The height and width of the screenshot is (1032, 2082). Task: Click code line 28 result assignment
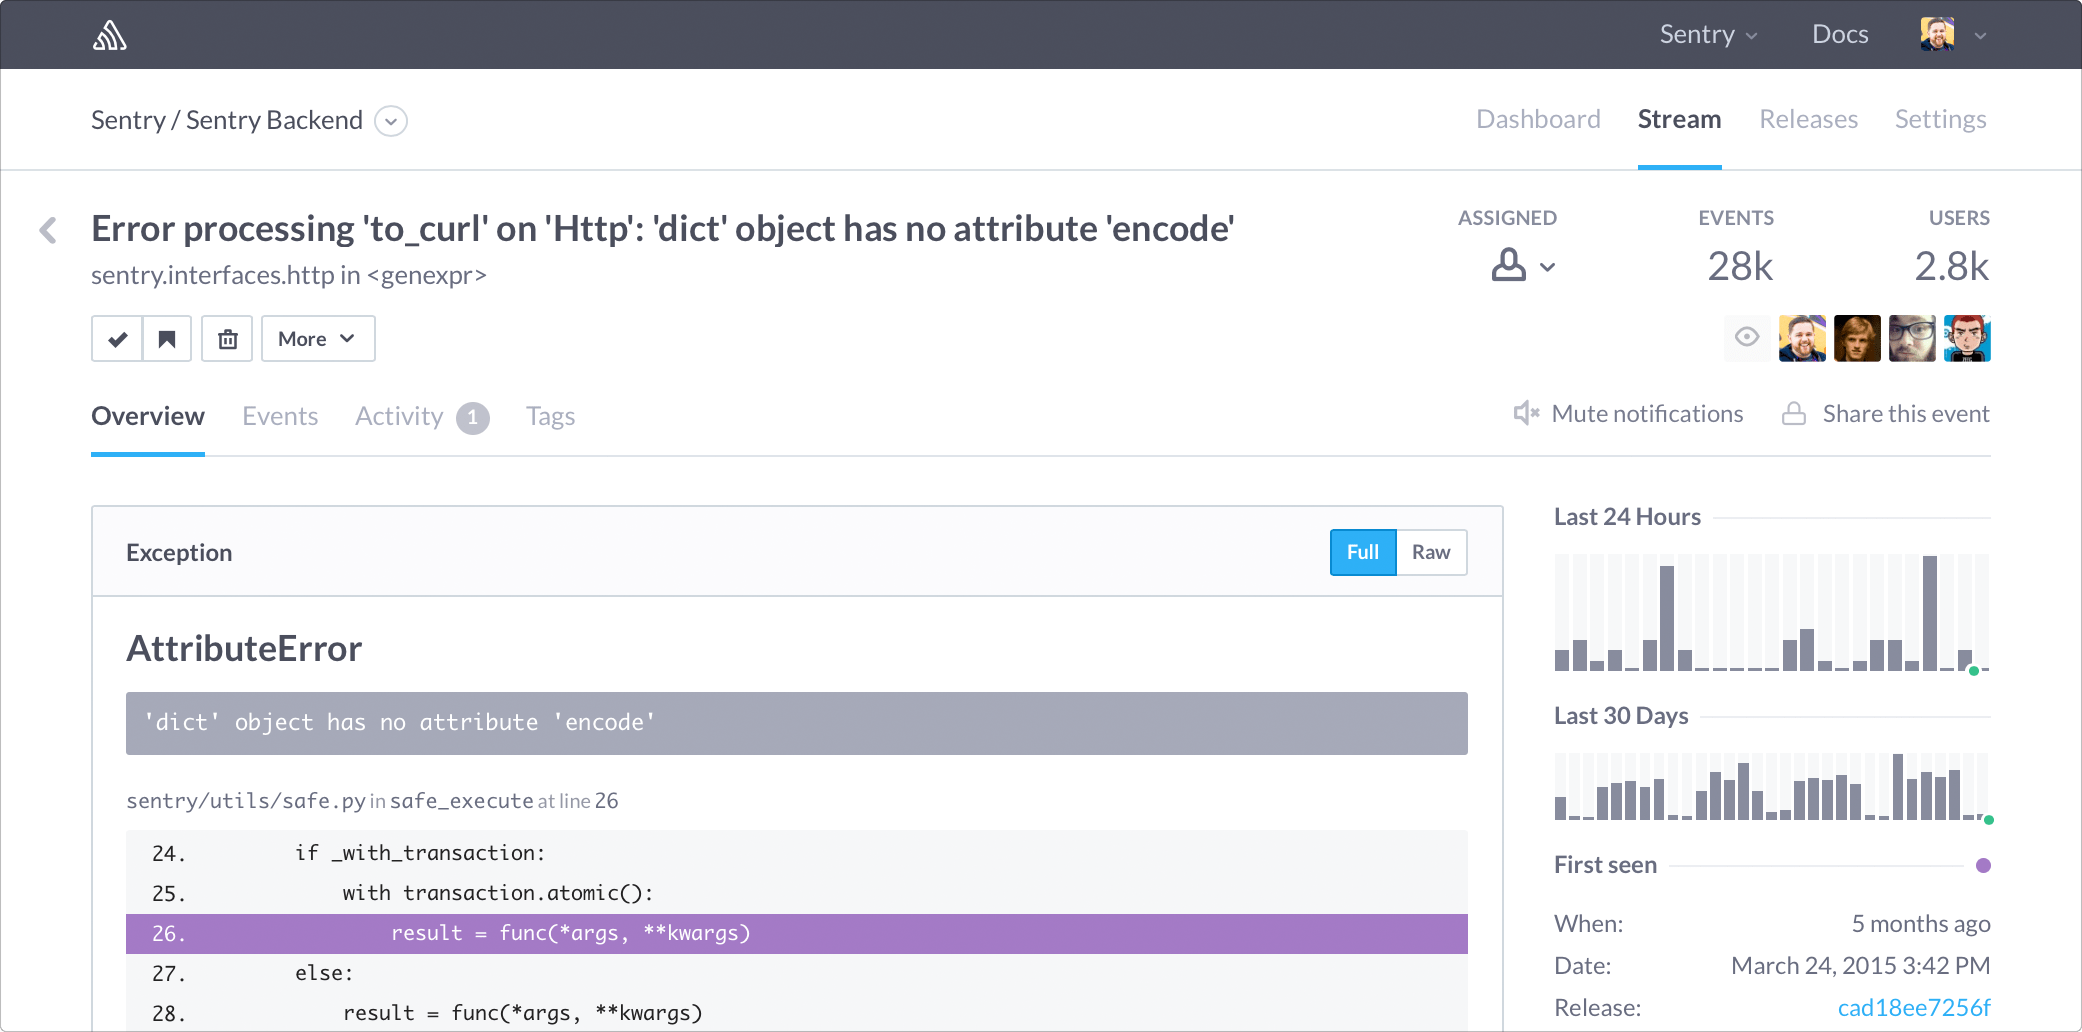click(x=797, y=1013)
